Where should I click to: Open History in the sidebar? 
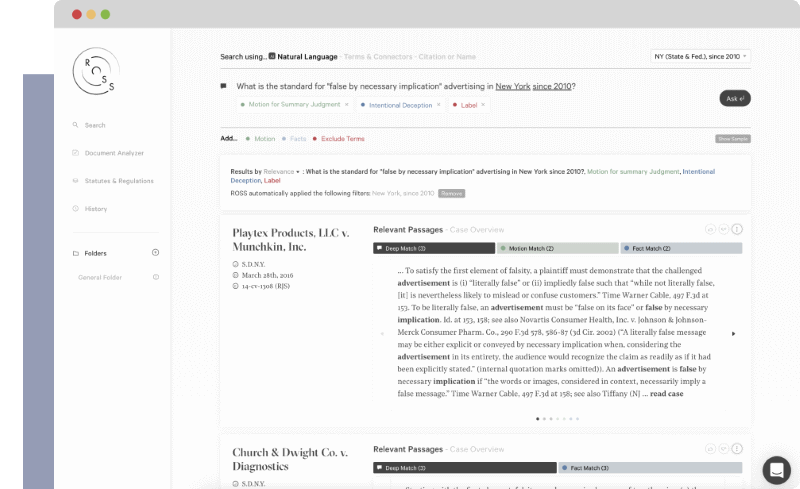pyautogui.click(x=96, y=209)
